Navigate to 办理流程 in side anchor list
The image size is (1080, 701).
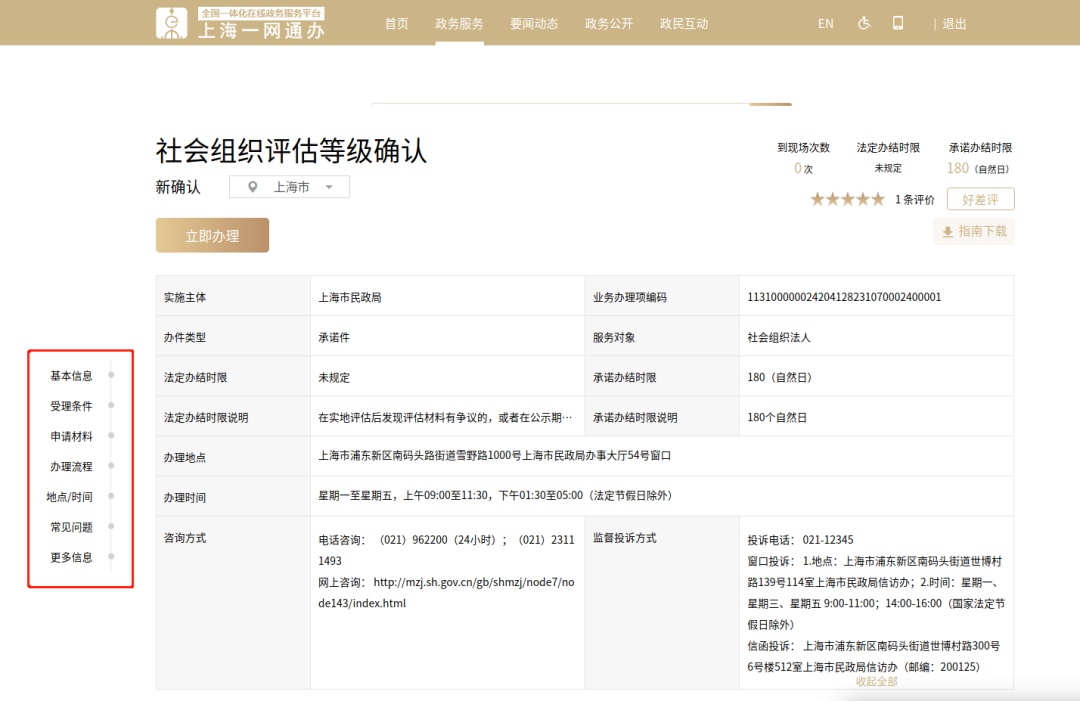[x=72, y=466]
